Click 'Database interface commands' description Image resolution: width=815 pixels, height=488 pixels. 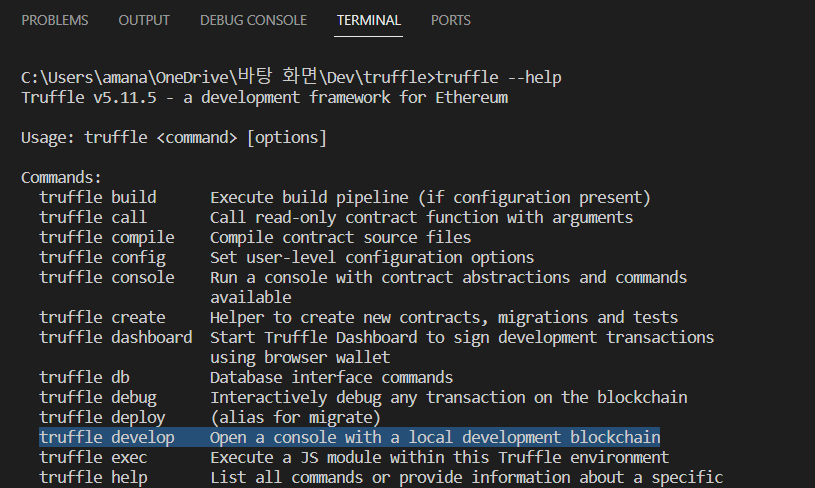[332, 377]
